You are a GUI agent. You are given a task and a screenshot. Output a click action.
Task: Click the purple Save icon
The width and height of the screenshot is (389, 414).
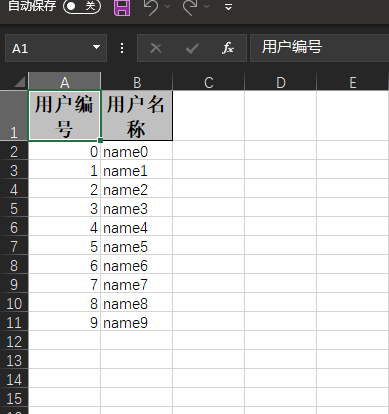[x=122, y=8]
